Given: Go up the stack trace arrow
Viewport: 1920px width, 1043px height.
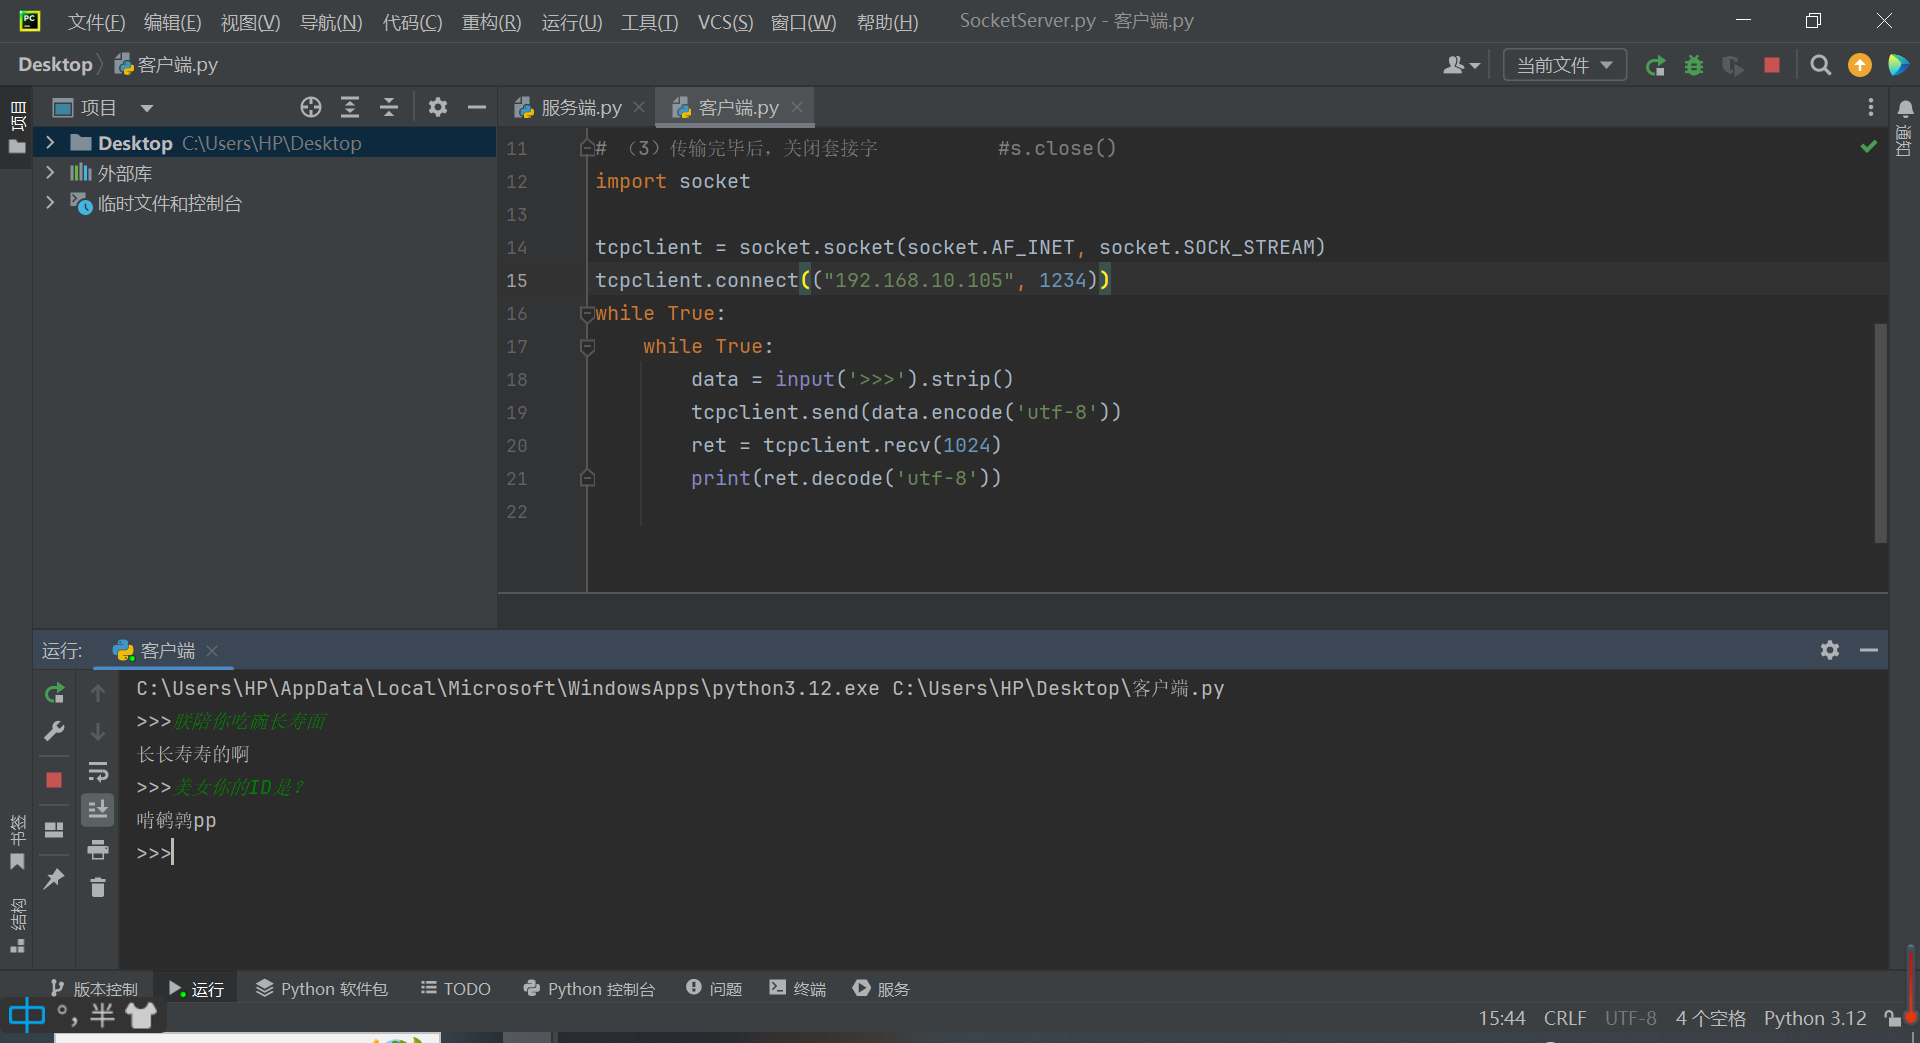Looking at the screenshot, I should point(98,693).
